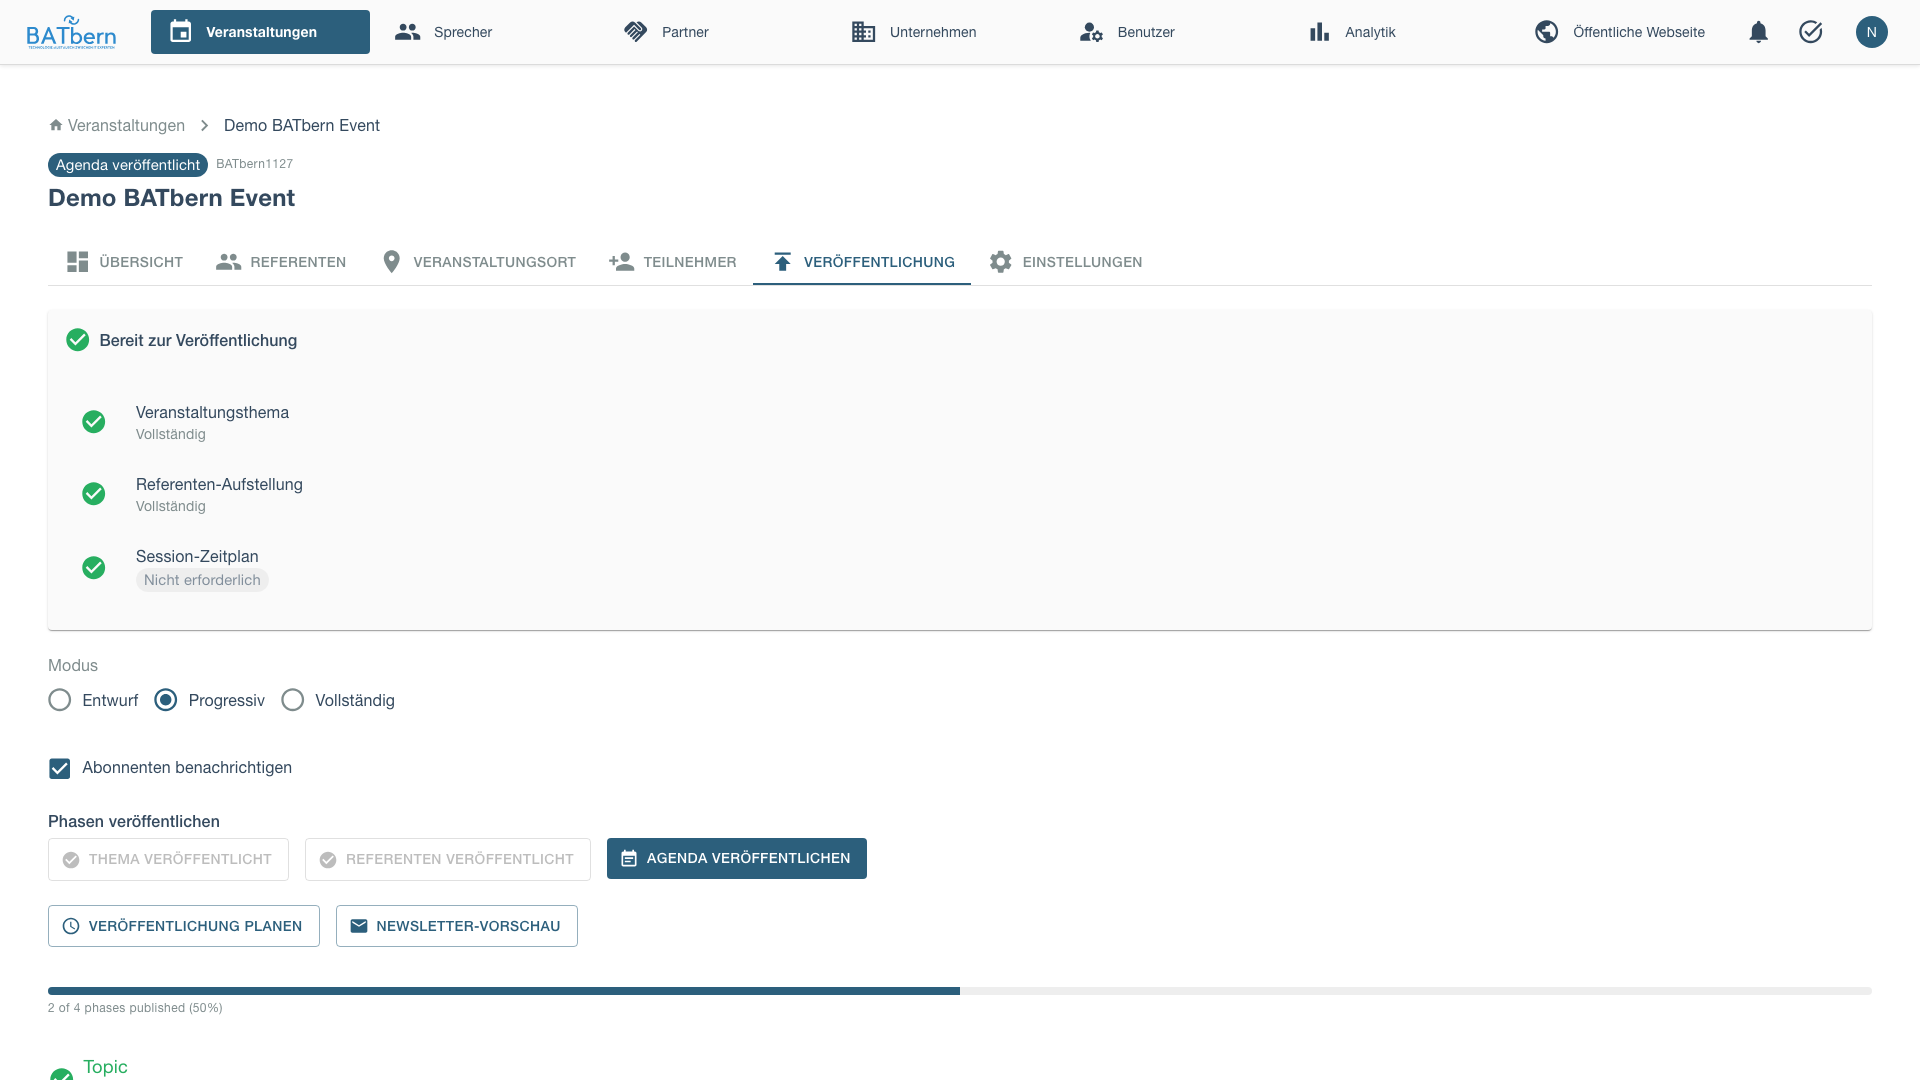Click the green check next to Referenten-Aufstellung
The width and height of the screenshot is (1920, 1080).
(93, 494)
